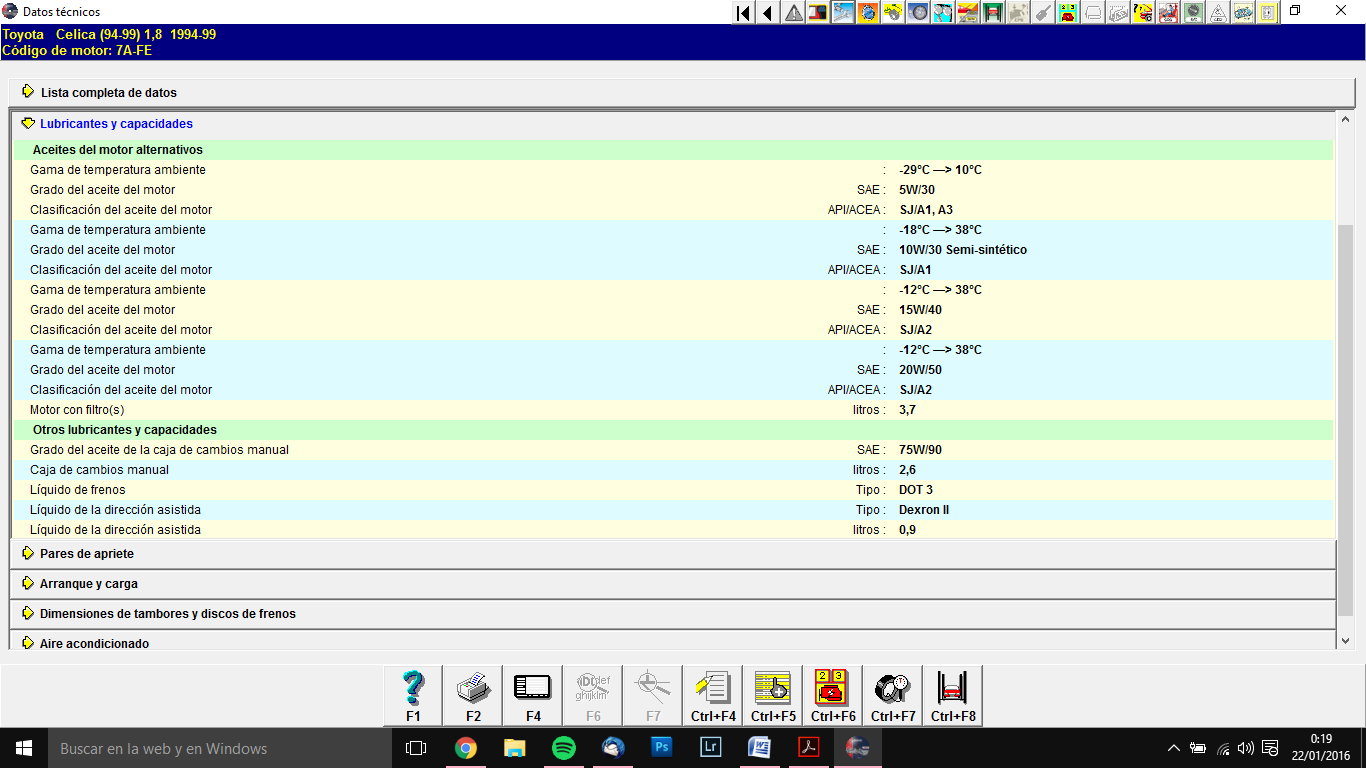Click the temperature range -18°C —> 38°C

point(940,230)
